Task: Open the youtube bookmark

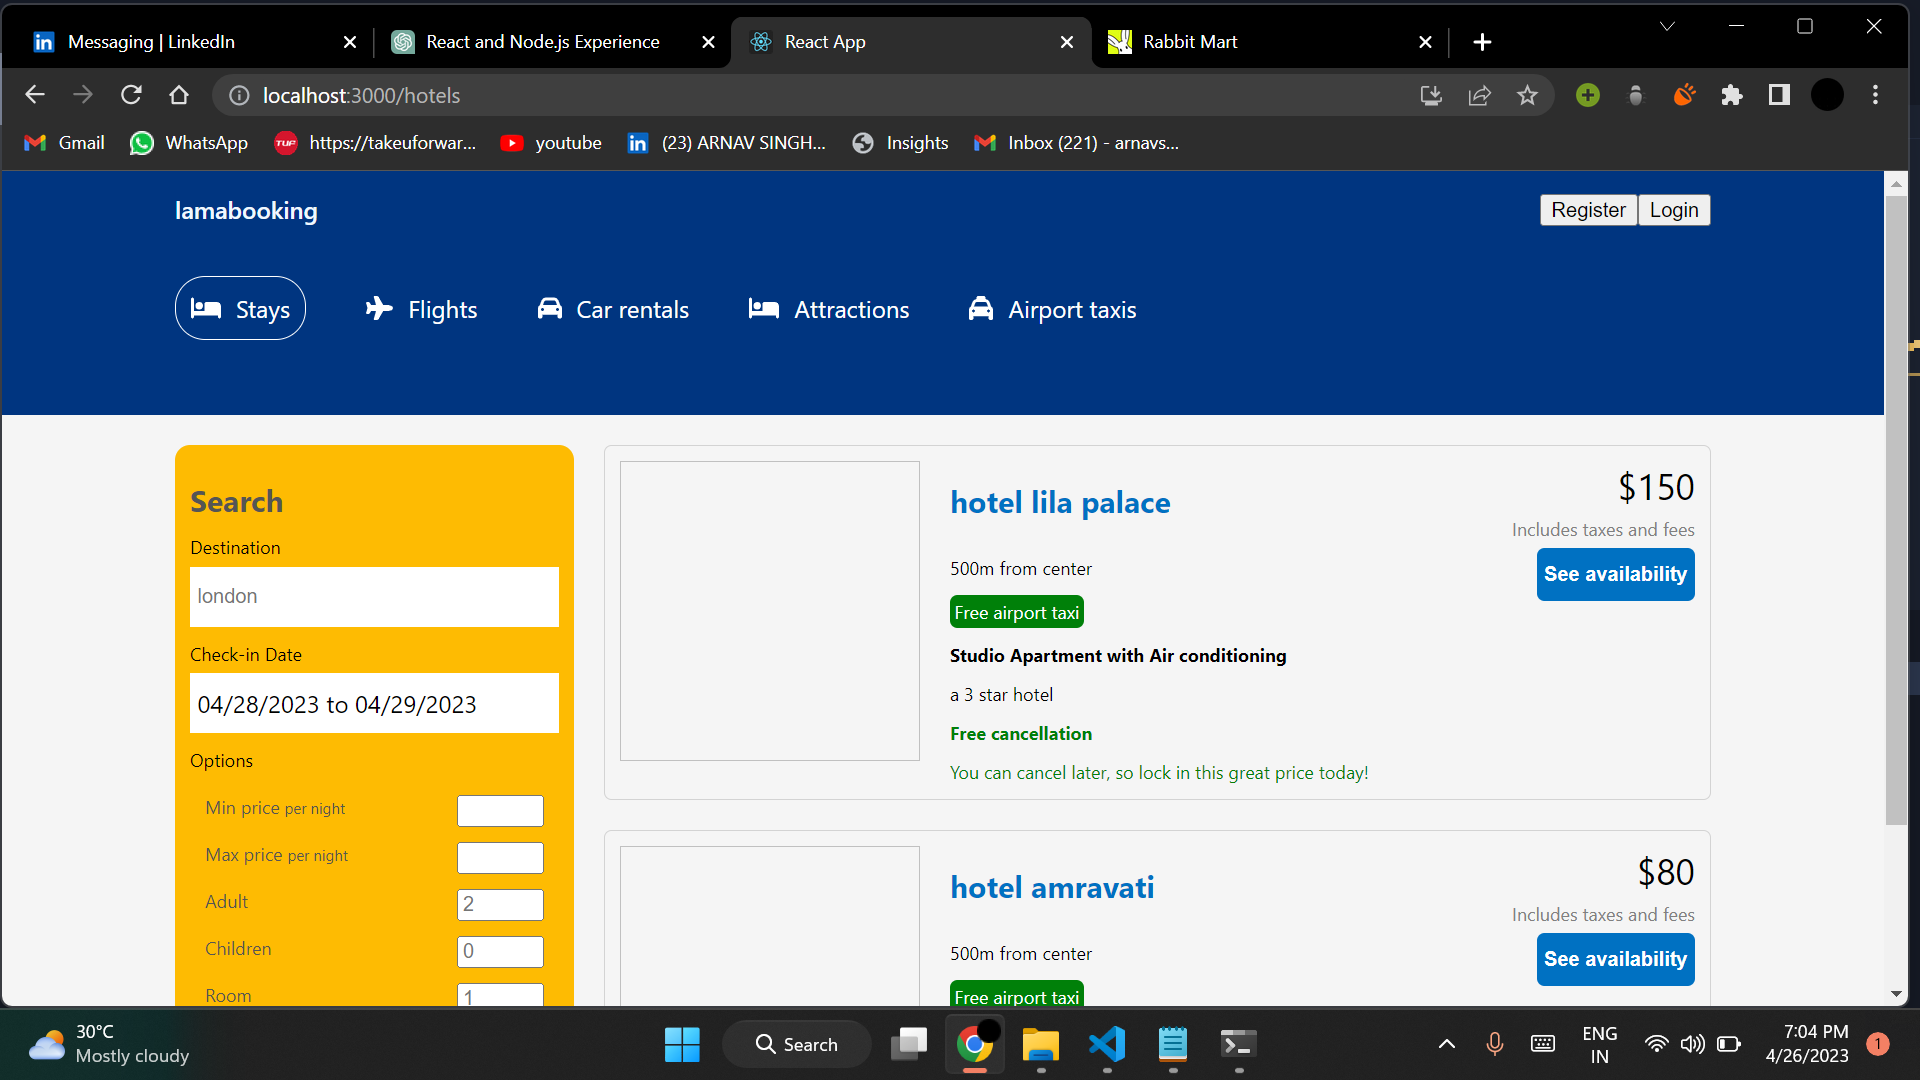Action: (x=551, y=142)
